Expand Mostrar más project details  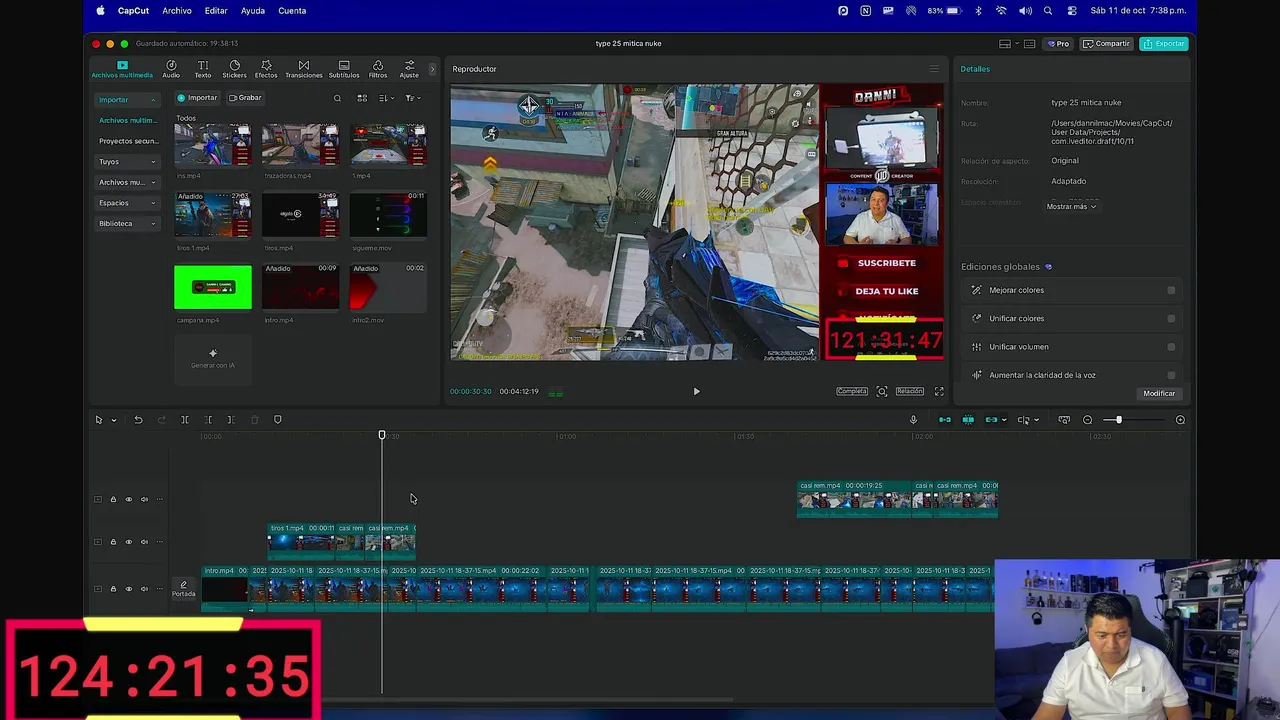click(x=1071, y=207)
